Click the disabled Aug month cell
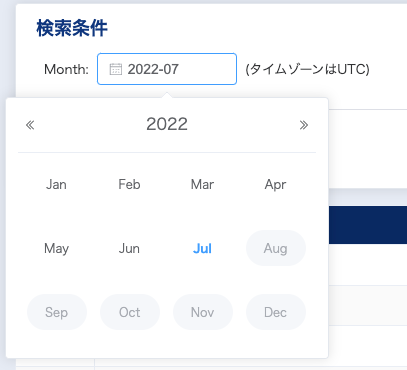The image size is (407, 370). click(x=276, y=248)
